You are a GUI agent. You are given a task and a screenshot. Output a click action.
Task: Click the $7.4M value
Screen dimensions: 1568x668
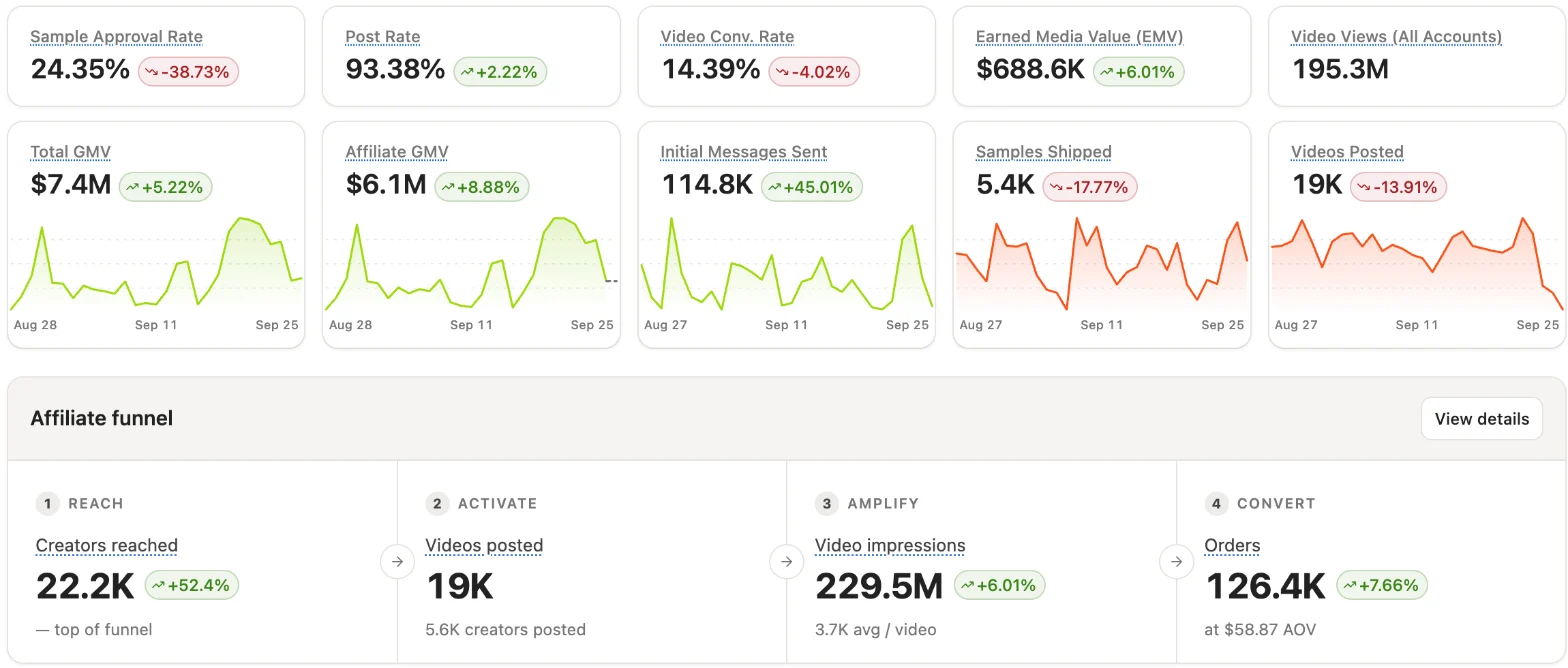(70, 185)
